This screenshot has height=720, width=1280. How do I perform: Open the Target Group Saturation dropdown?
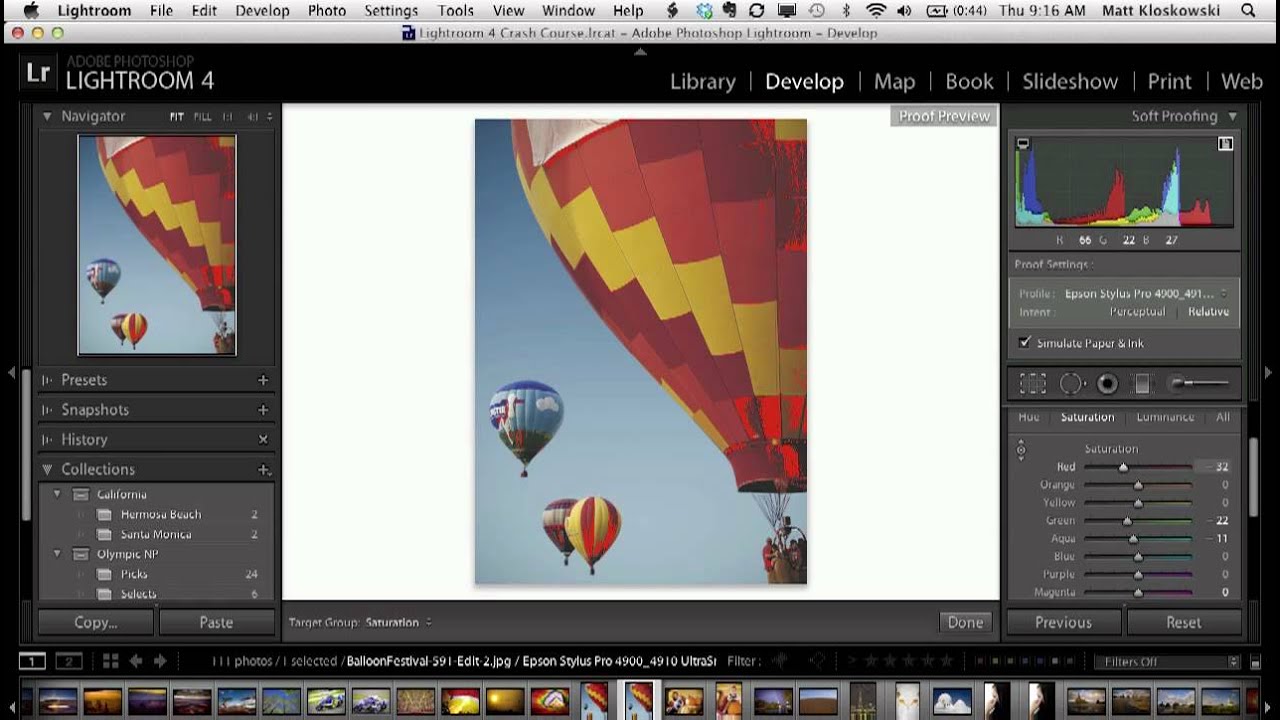click(x=398, y=622)
